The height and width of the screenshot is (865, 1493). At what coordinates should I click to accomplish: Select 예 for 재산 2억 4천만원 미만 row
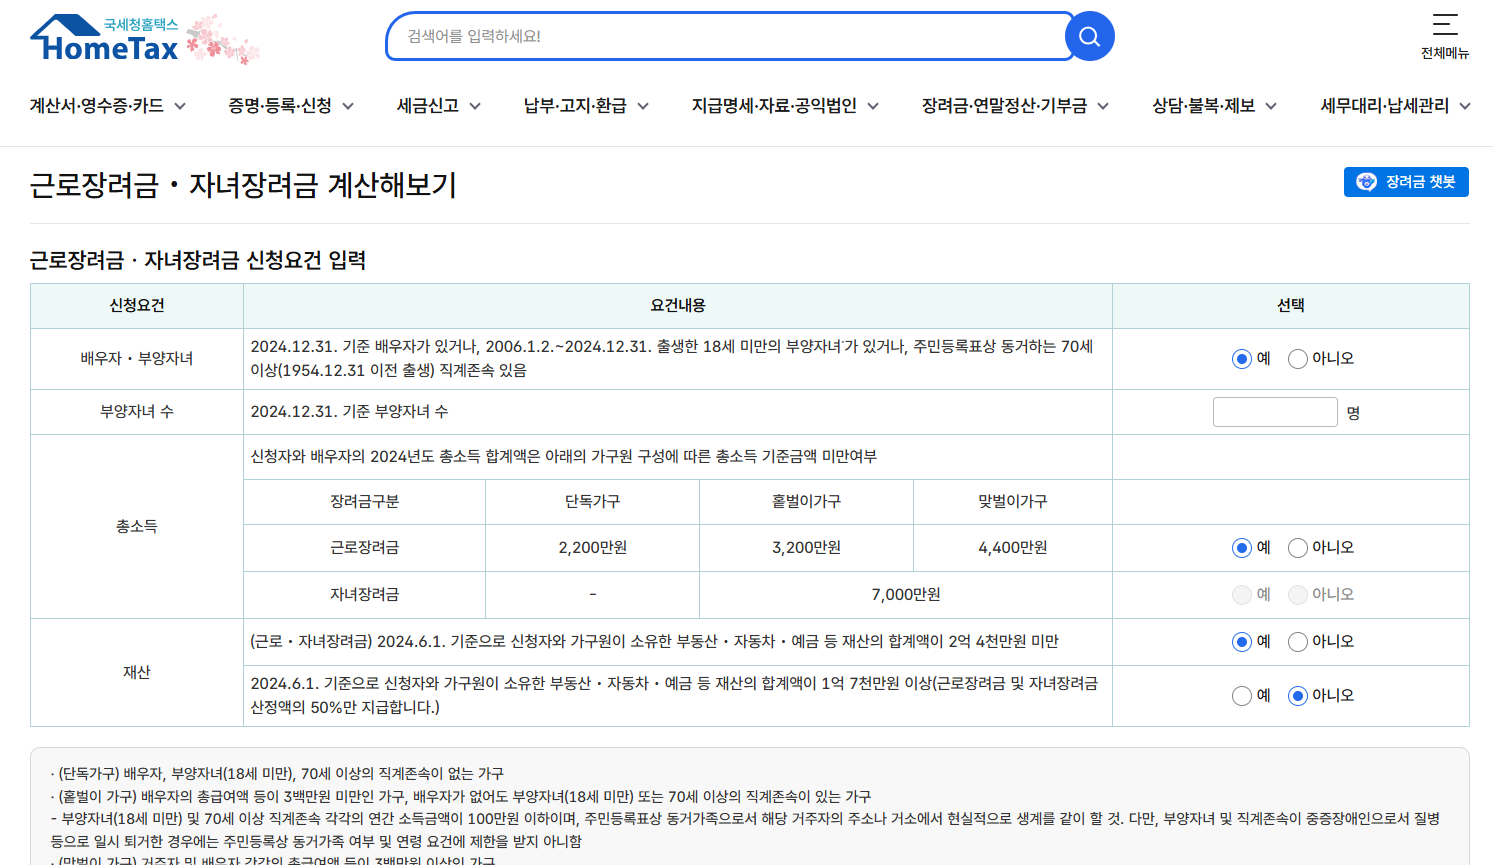click(x=1242, y=642)
